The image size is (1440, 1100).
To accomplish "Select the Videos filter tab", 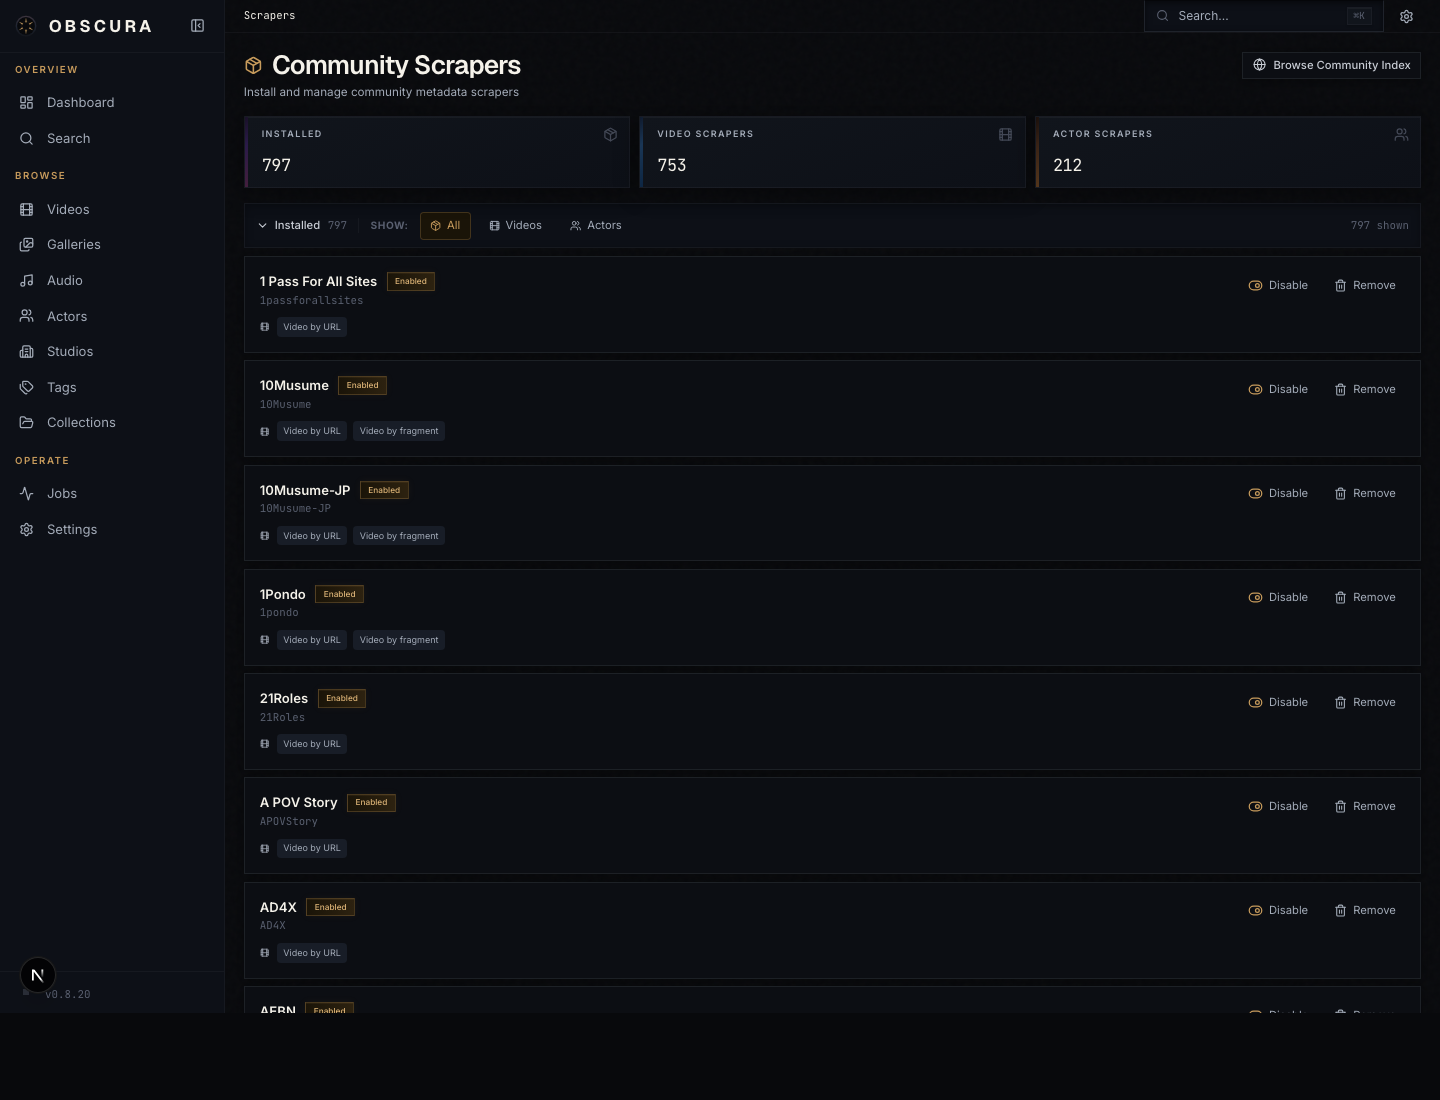I will click(515, 226).
